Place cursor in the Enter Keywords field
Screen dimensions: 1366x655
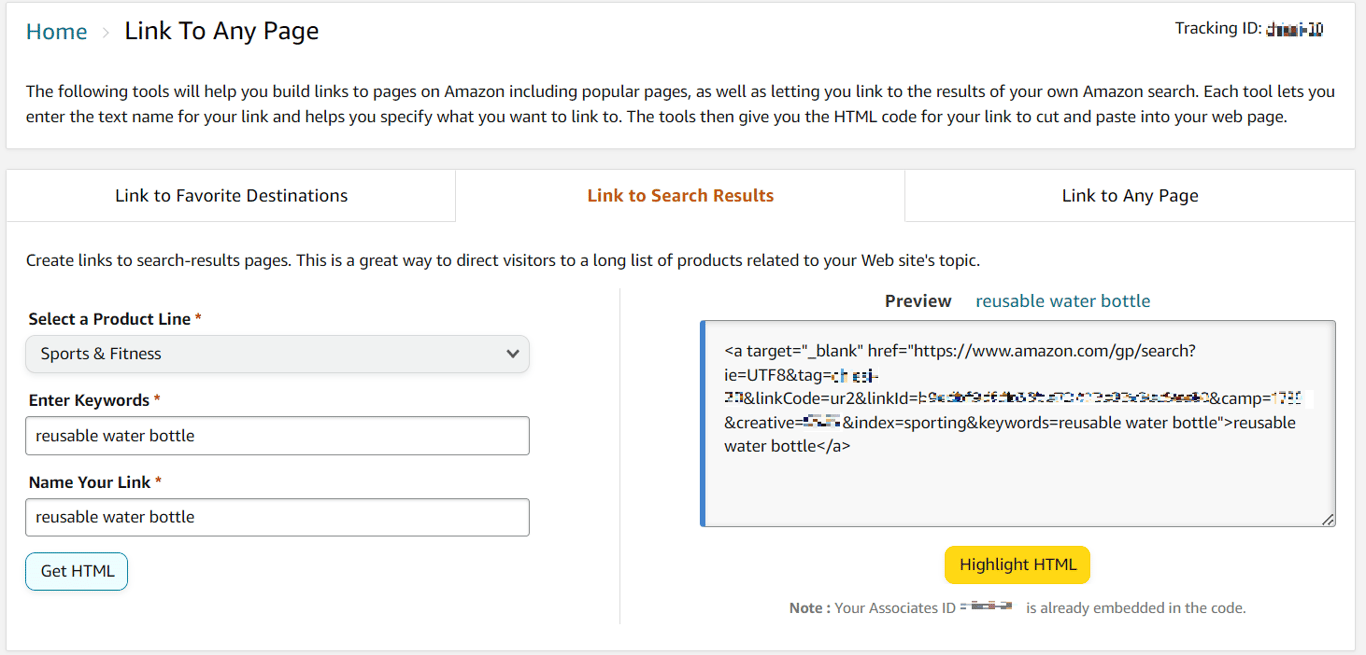277,435
